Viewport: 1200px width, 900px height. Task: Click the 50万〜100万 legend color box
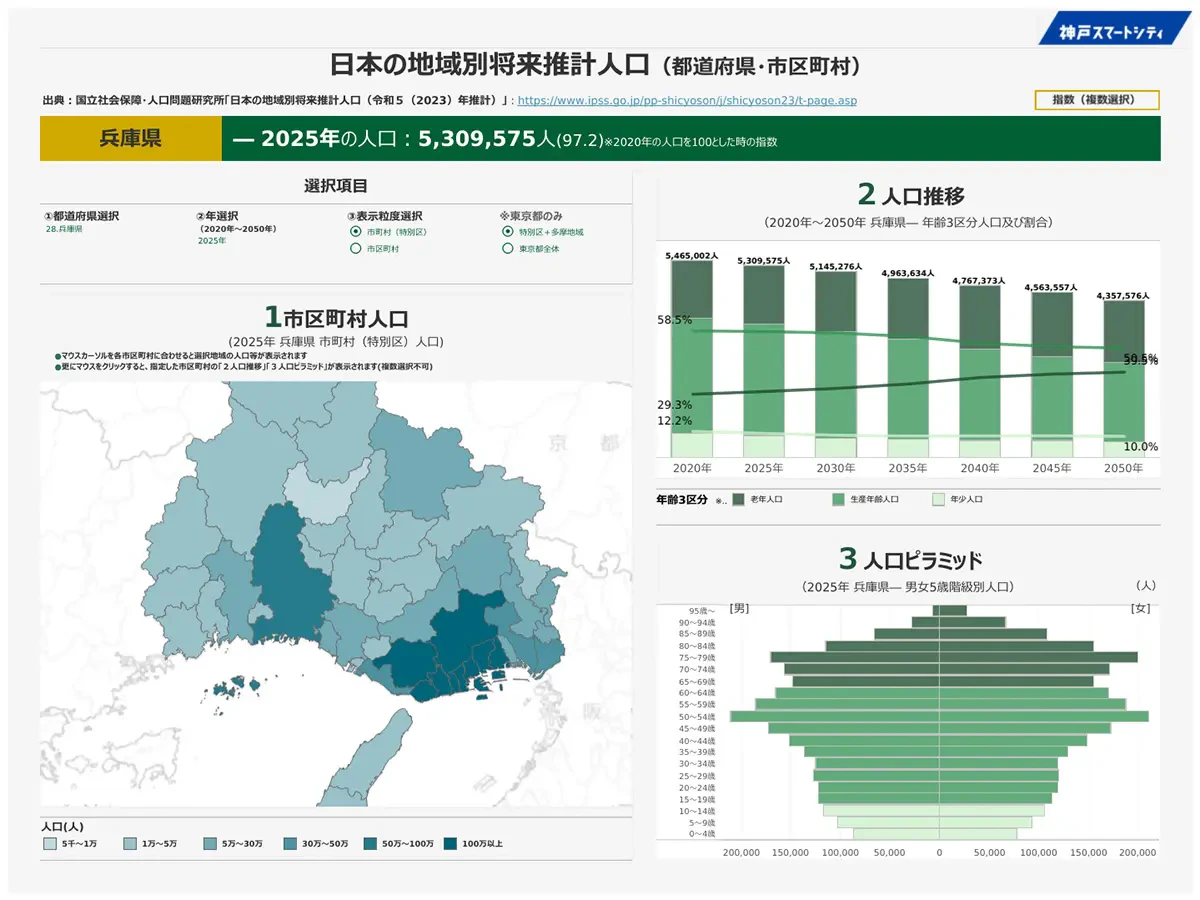click(x=370, y=844)
